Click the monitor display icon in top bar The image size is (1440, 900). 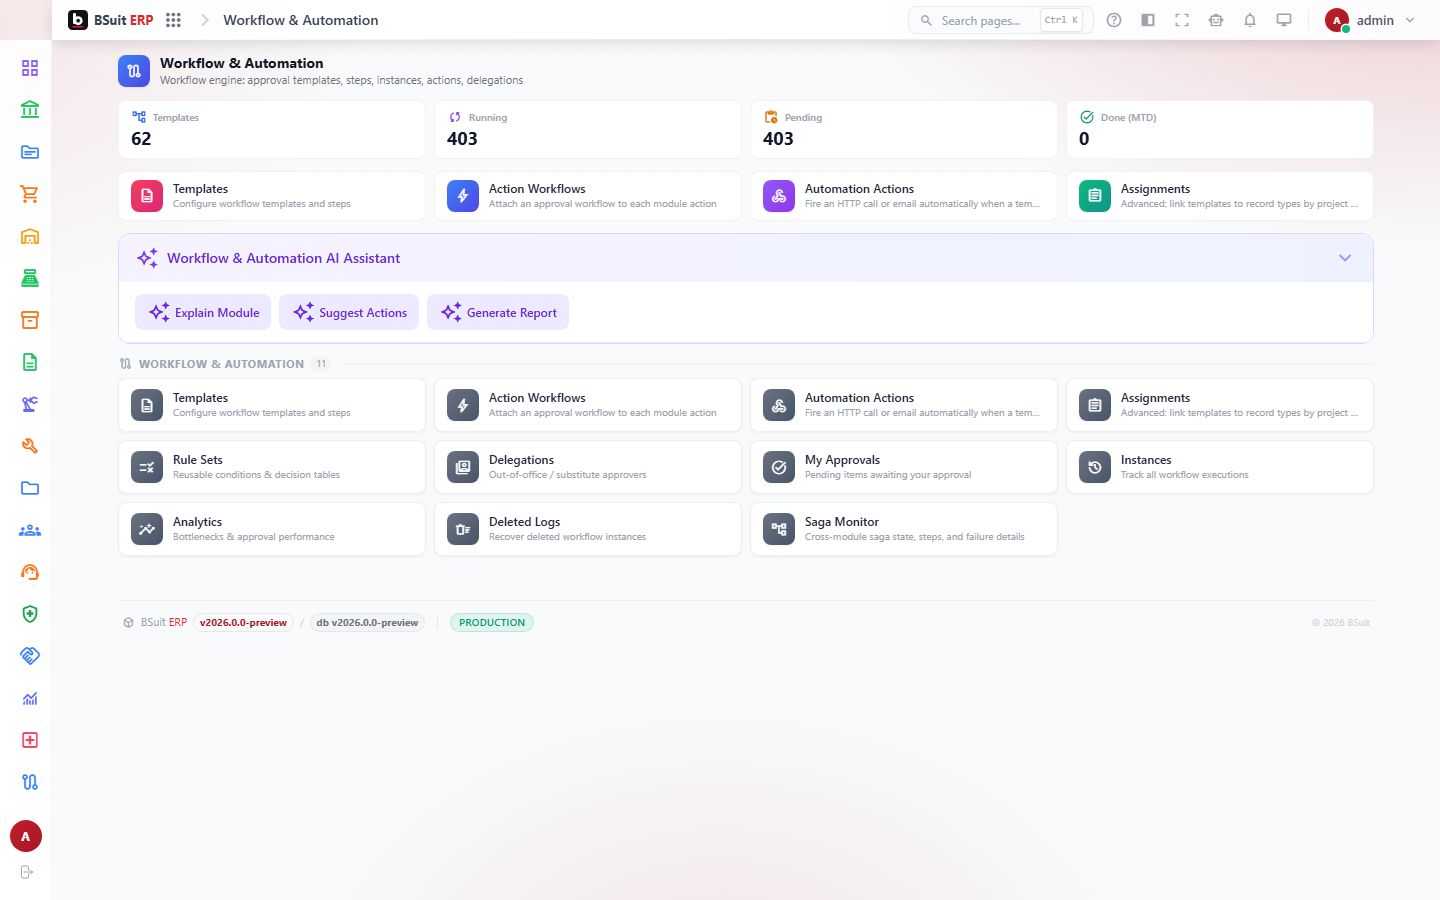click(1284, 20)
